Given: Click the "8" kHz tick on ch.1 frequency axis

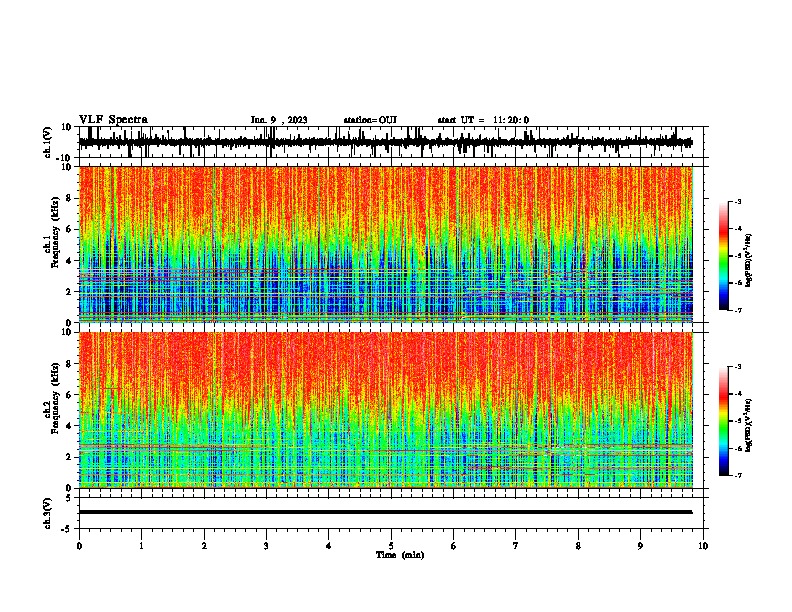Looking at the screenshot, I should tap(69, 198).
